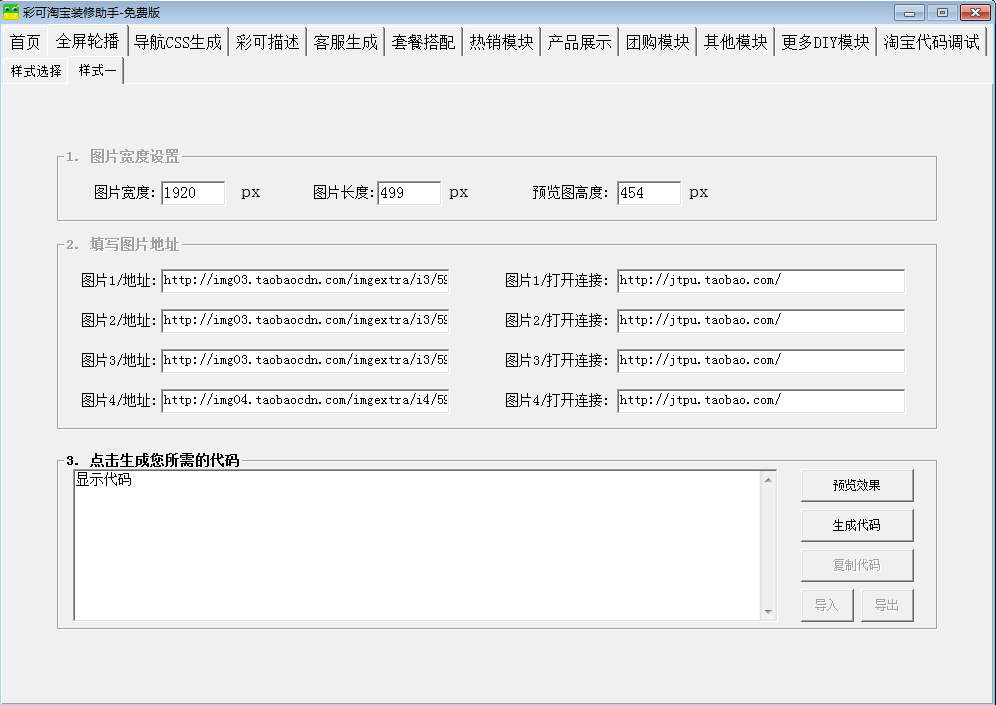996x705 pixels.
Task: Focus the 预览图高度 field
Action: (649, 193)
